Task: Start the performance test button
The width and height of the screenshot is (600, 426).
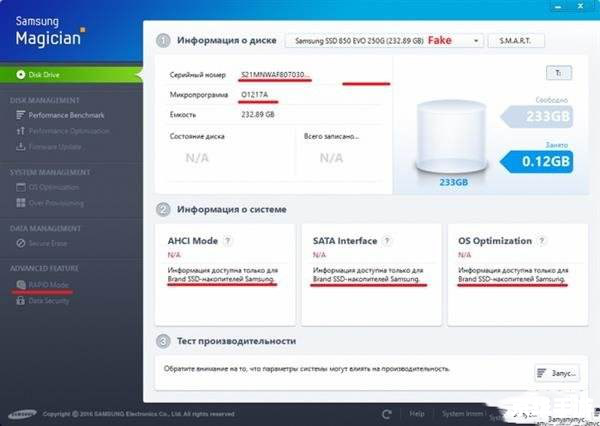Action: click(556, 373)
